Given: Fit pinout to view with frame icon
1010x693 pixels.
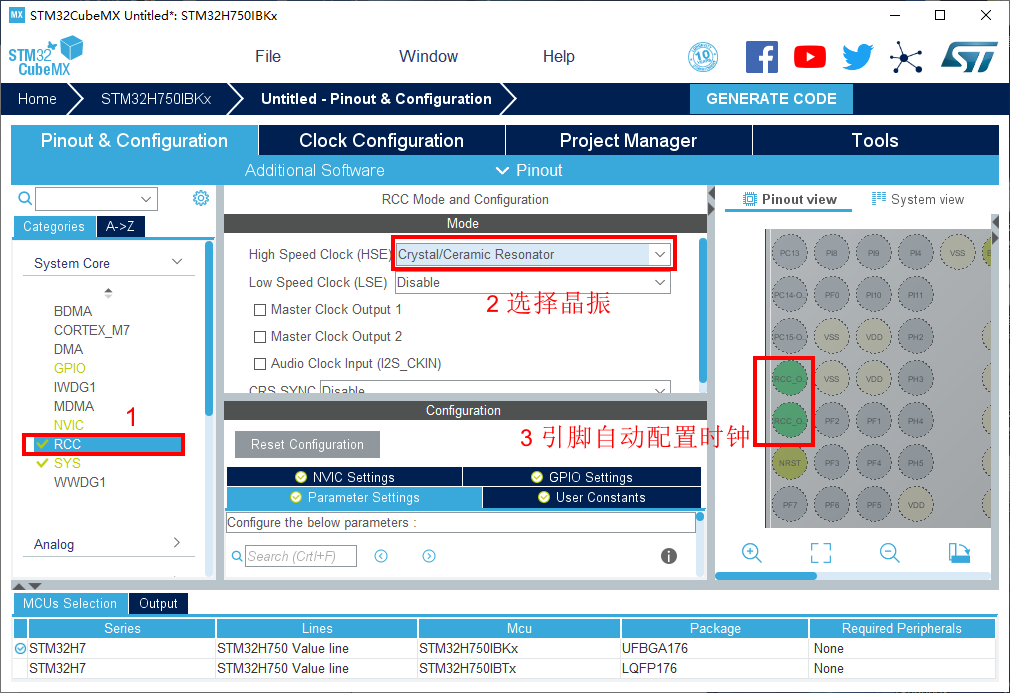Looking at the screenshot, I should pyautogui.click(x=821, y=553).
